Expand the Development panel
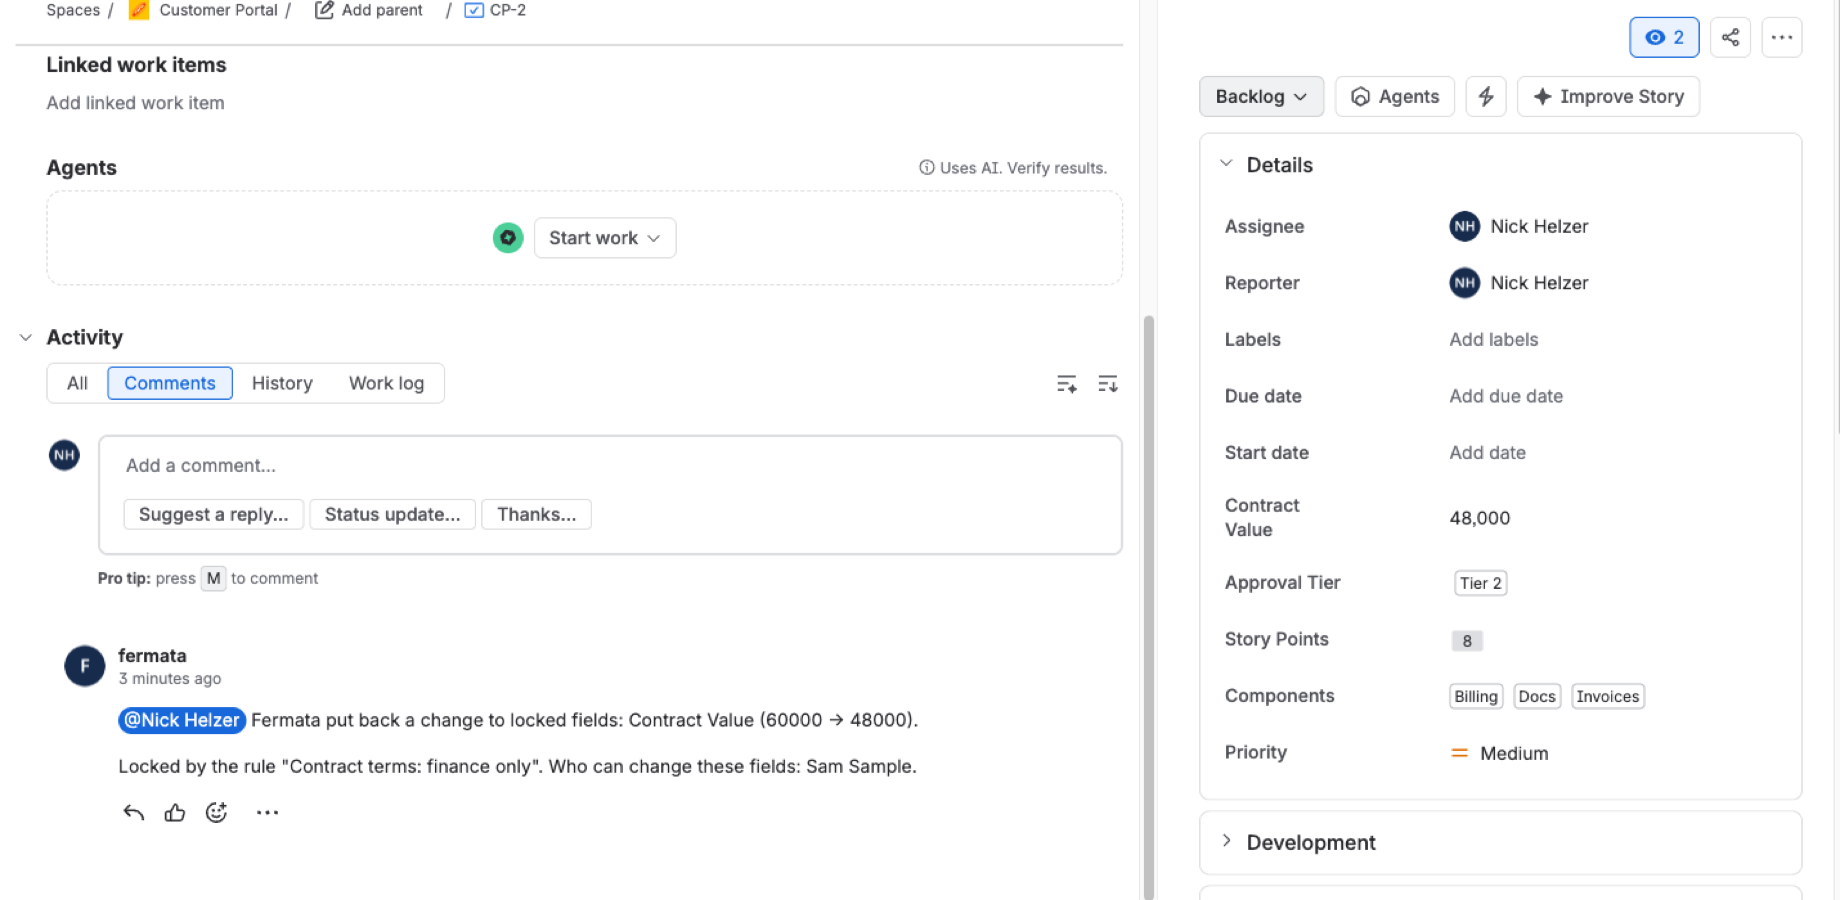The height and width of the screenshot is (900, 1840). (x=1226, y=841)
